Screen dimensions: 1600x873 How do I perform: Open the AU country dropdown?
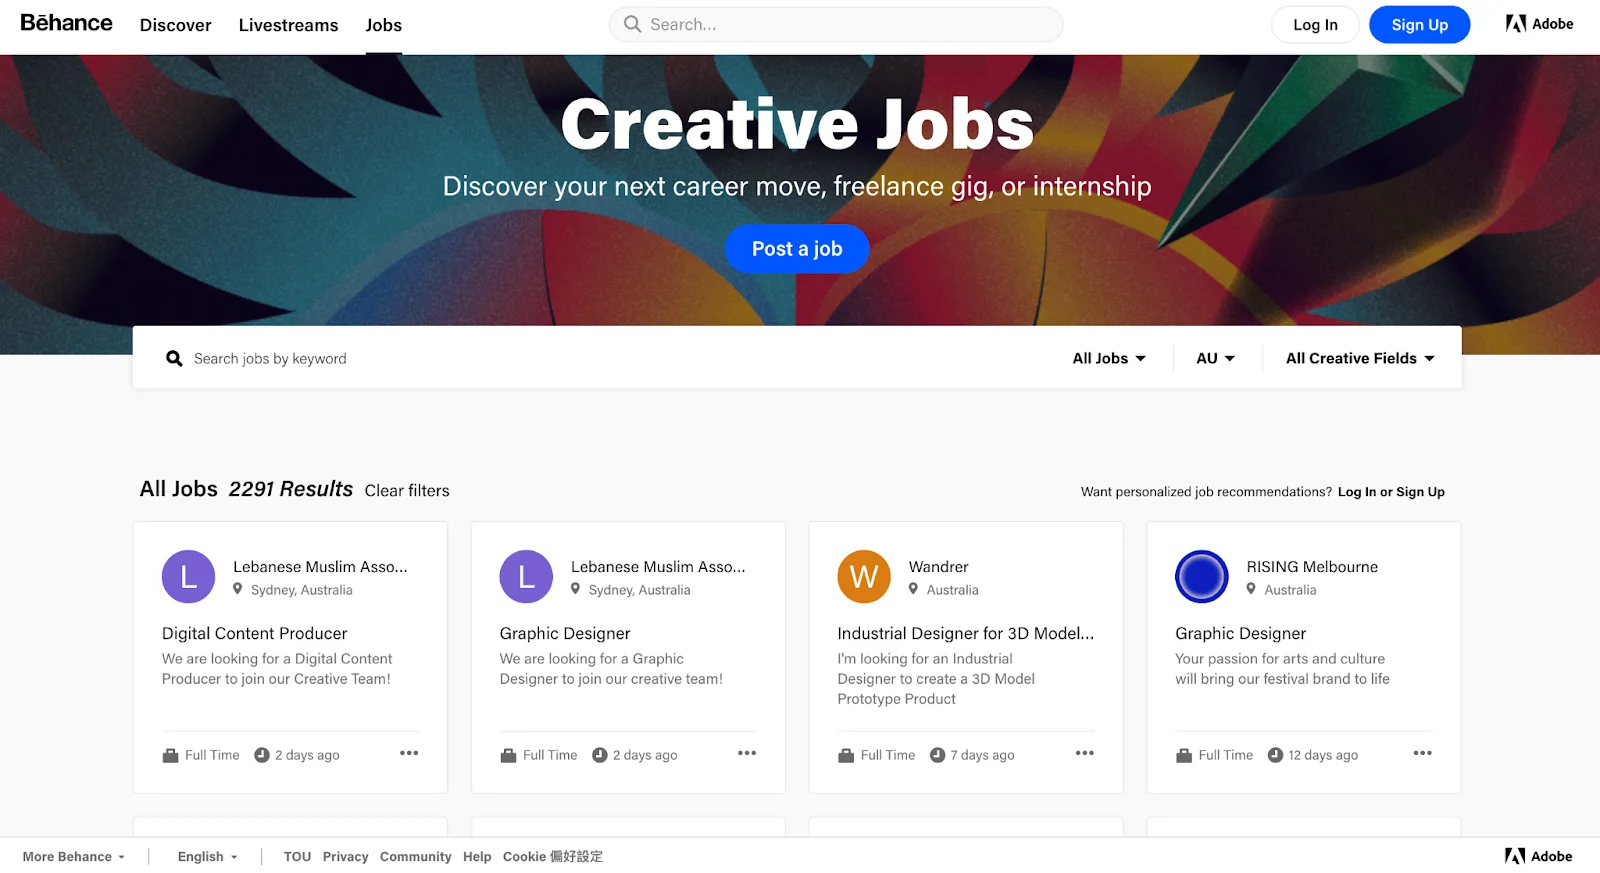(1215, 358)
